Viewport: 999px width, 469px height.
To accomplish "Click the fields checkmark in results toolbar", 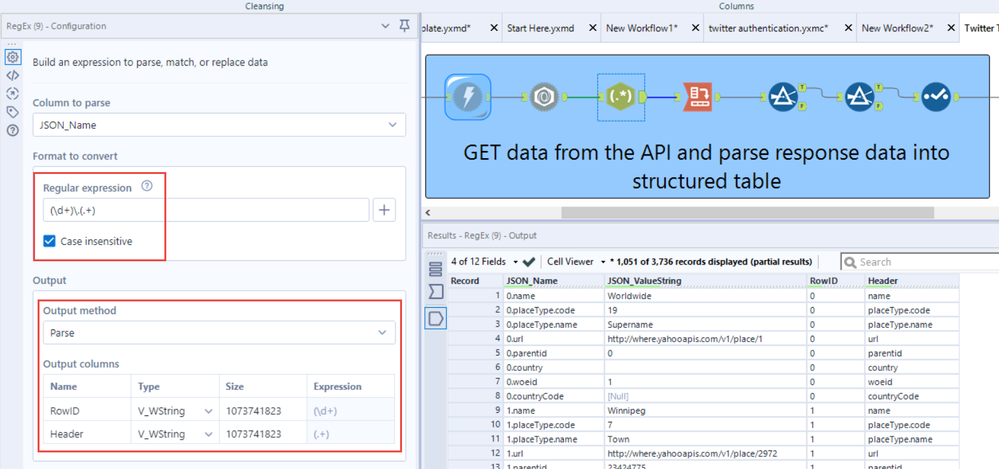I will coord(529,262).
